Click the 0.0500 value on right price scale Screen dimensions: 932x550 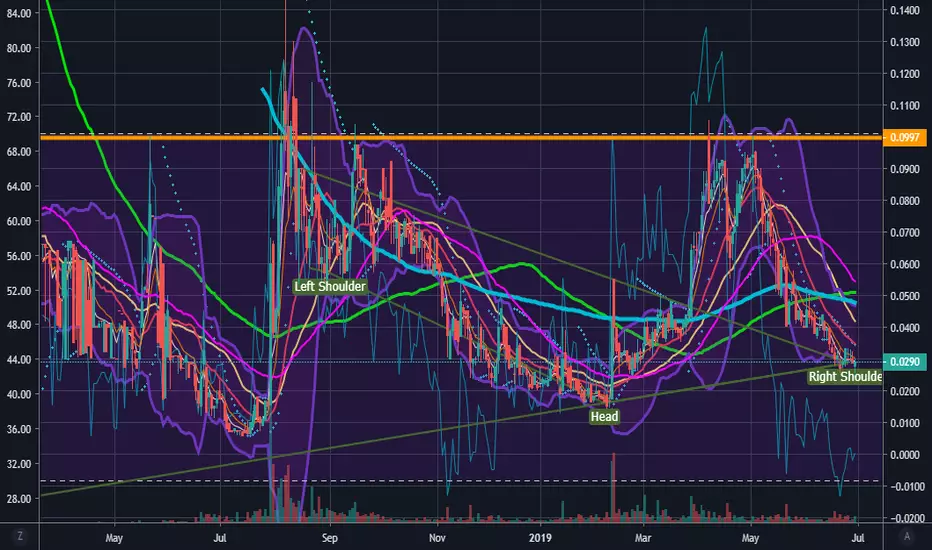[905, 296]
